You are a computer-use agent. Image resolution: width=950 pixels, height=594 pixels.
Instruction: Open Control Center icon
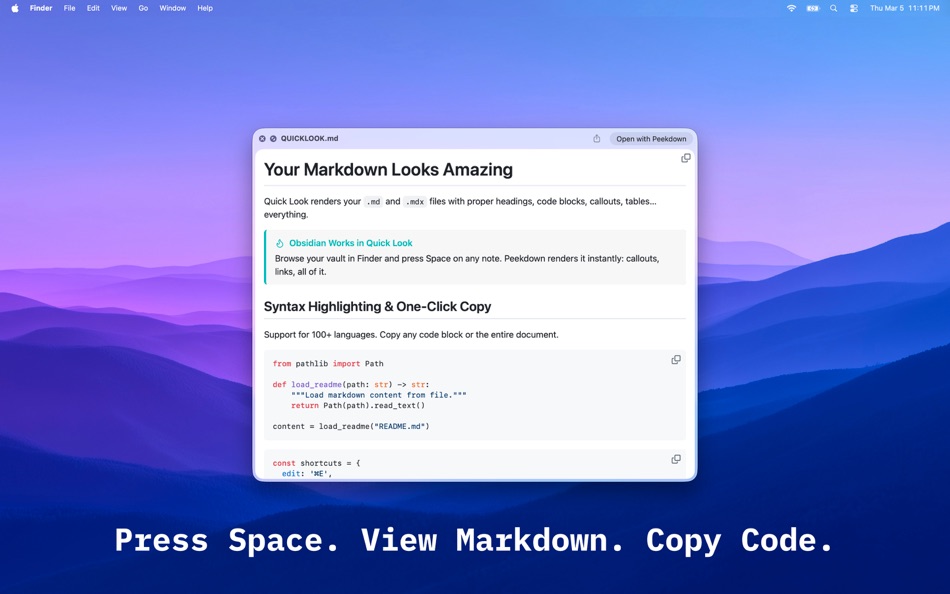(854, 8)
